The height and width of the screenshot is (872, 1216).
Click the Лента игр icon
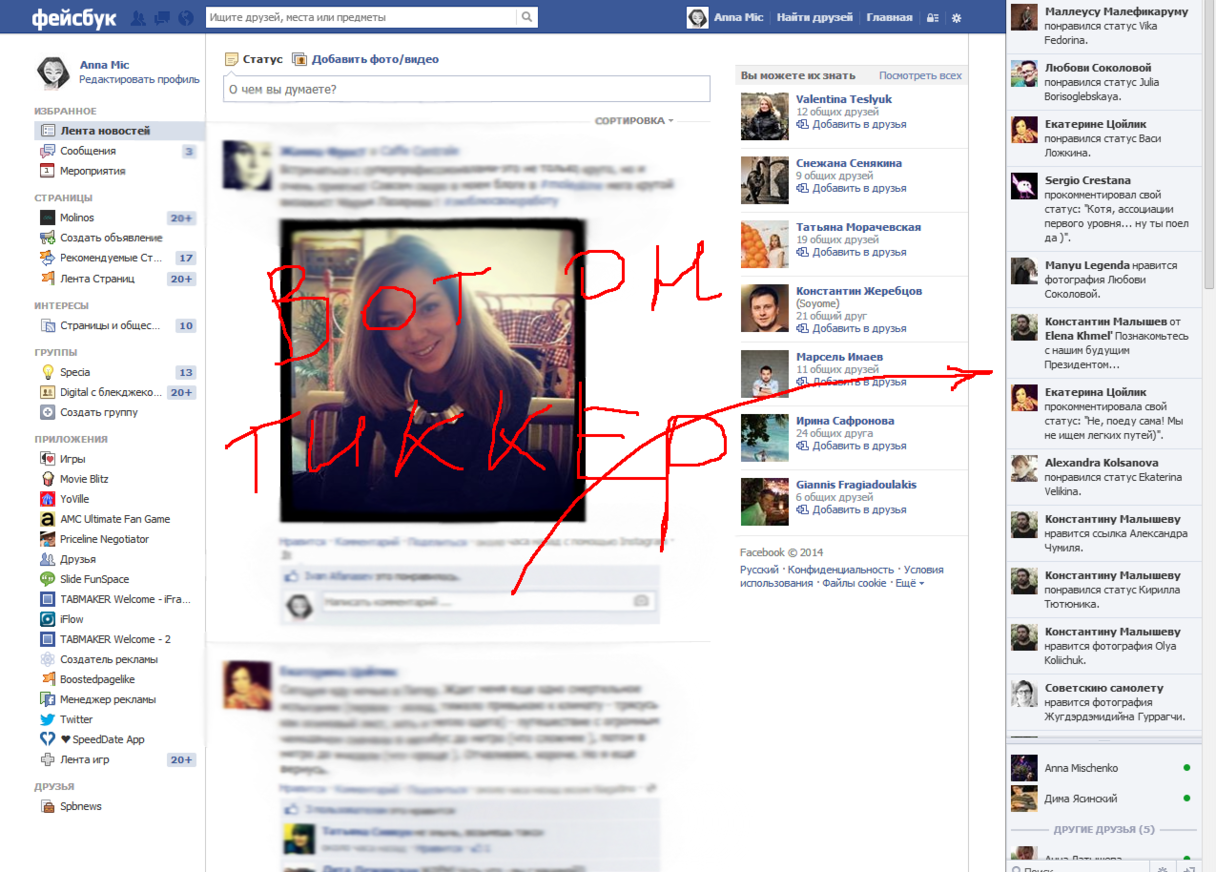tap(47, 759)
